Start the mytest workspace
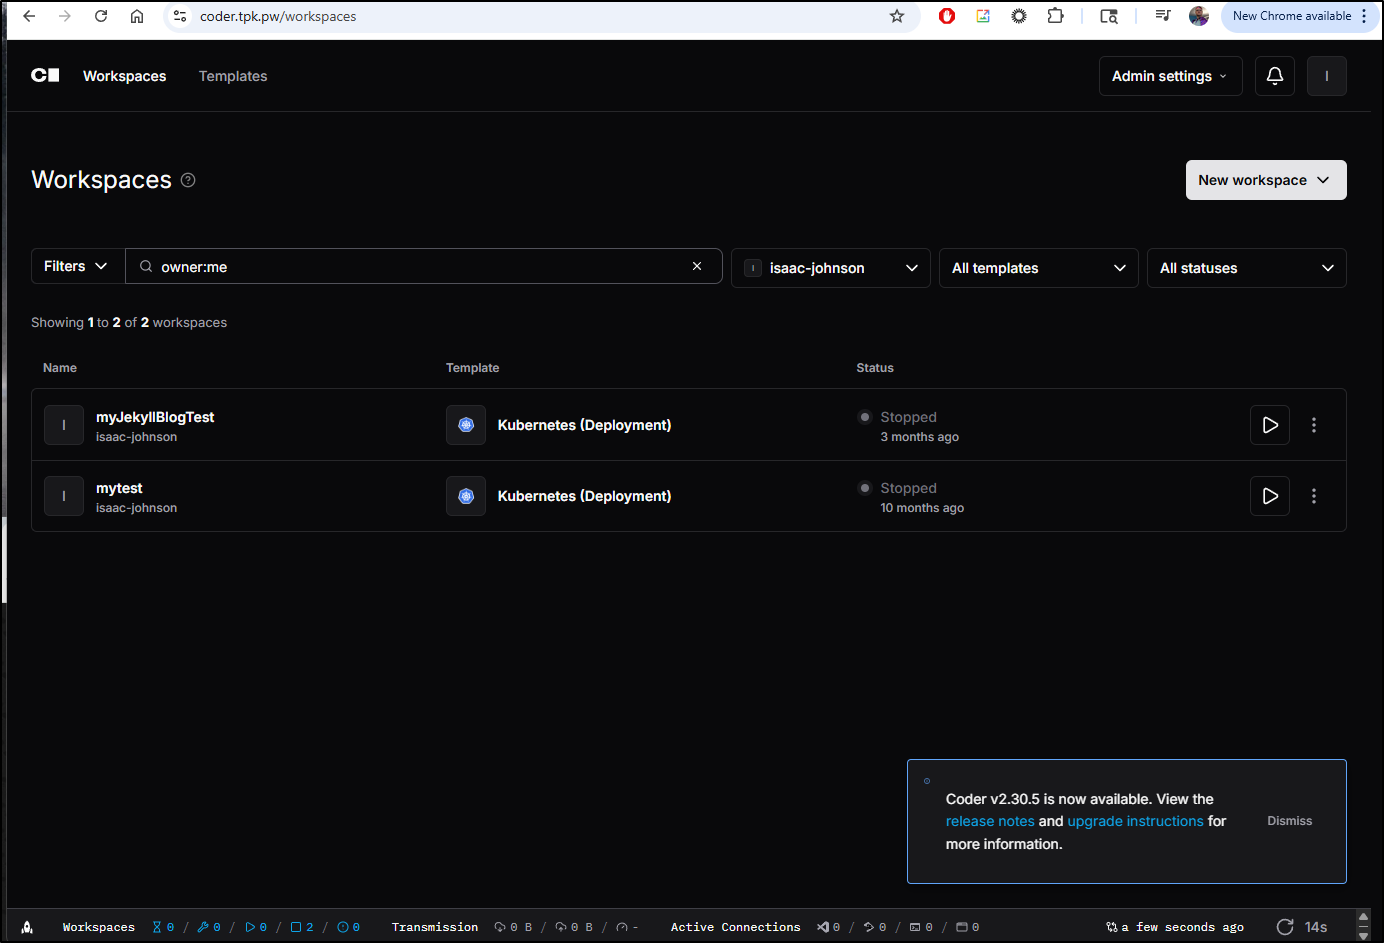The width and height of the screenshot is (1384, 943). 1269,496
